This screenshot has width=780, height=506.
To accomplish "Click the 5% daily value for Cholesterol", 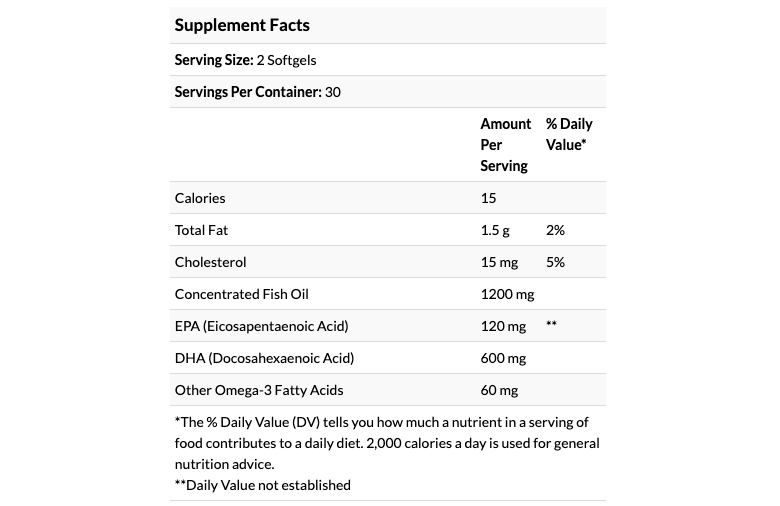I will click(555, 262).
